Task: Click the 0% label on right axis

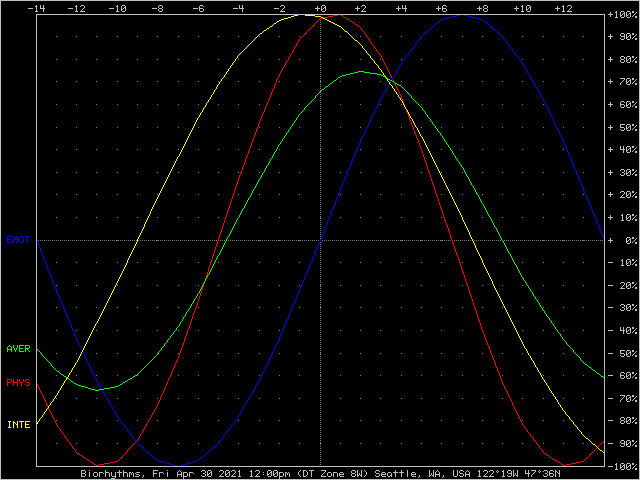Action: pyautogui.click(x=626, y=241)
